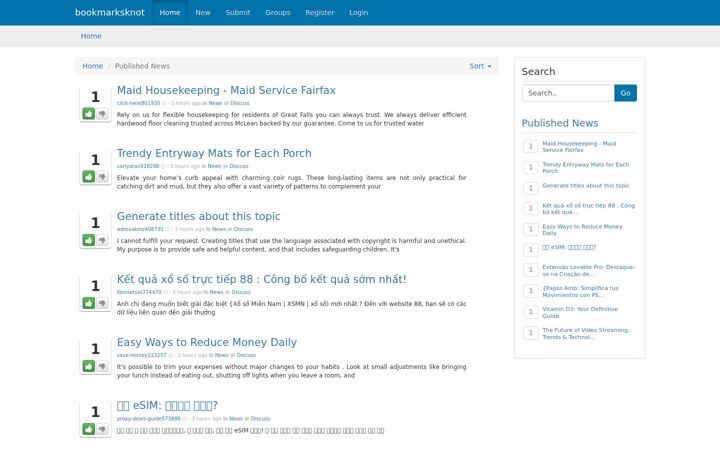Screen dimensions: 720x450
Task: Open author fannietsss774470 profile
Action: pos(139,292)
